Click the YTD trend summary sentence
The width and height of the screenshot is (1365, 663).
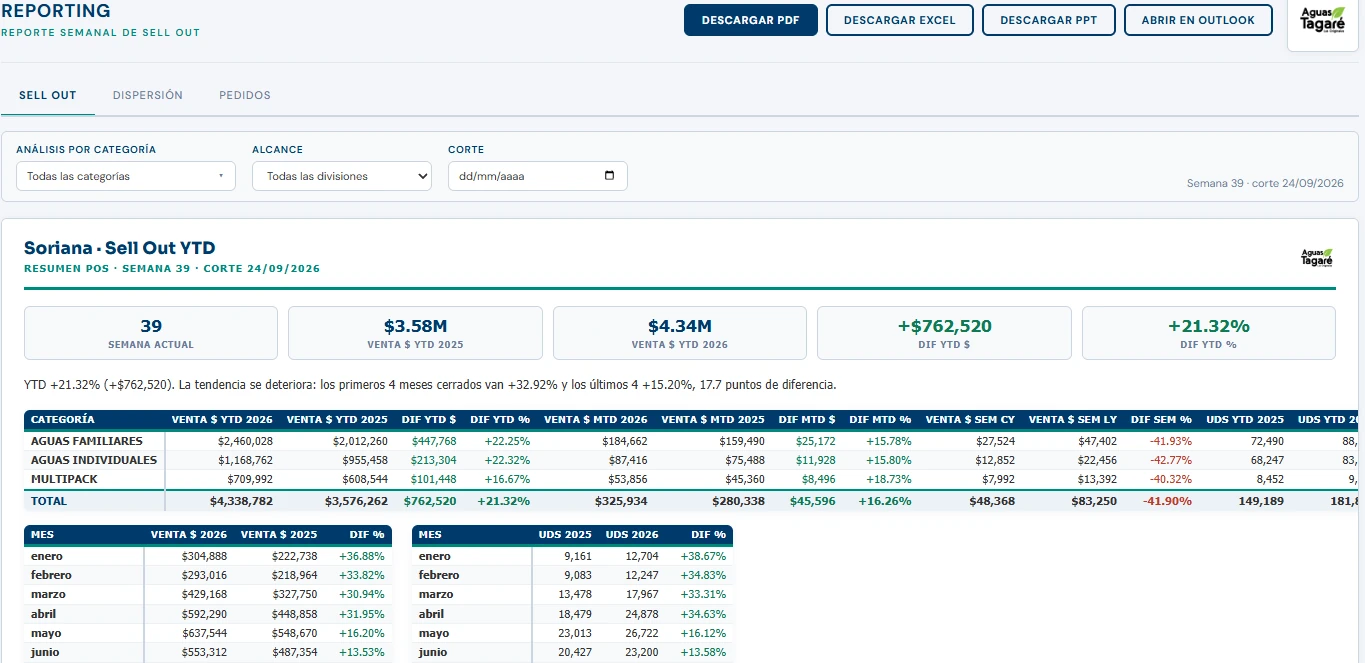click(430, 385)
